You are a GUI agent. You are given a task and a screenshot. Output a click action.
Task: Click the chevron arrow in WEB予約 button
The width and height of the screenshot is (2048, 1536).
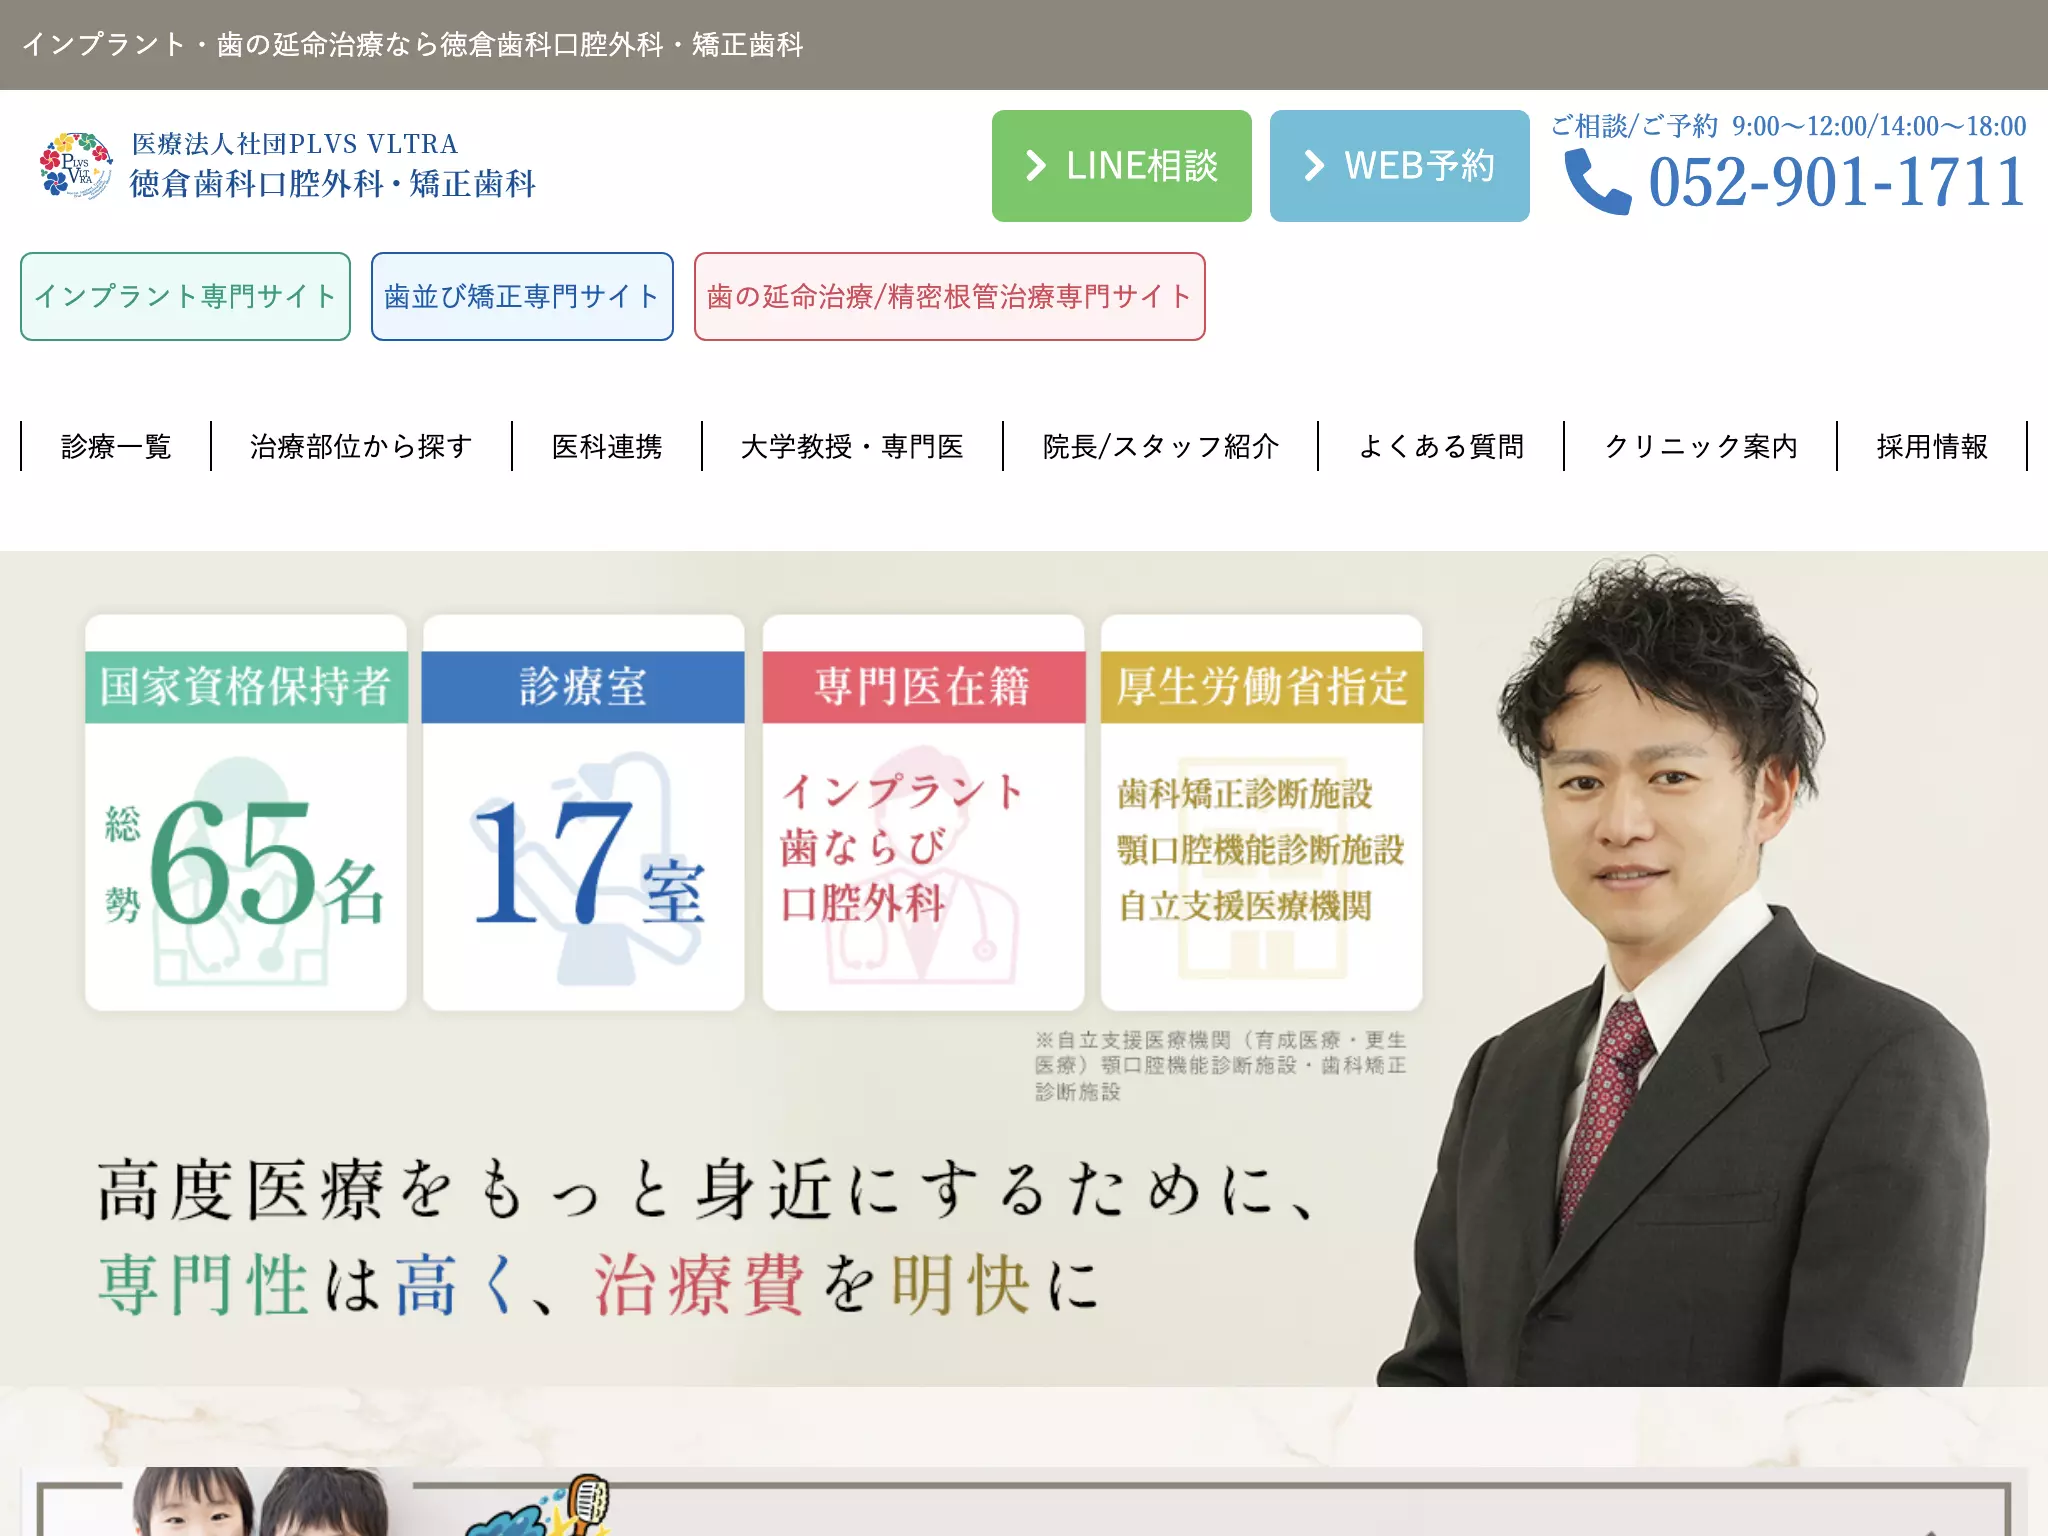1314,166
